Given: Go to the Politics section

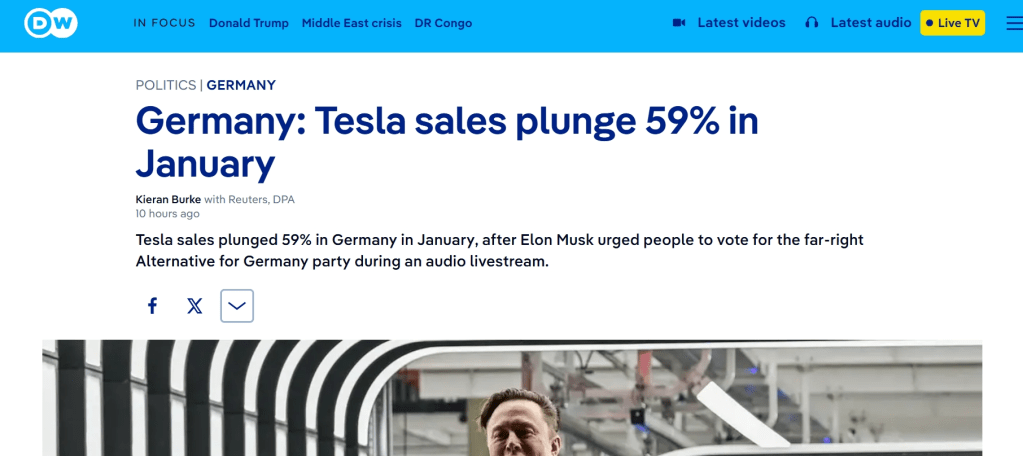Looking at the screenshot, I should (x=166, y=85).
